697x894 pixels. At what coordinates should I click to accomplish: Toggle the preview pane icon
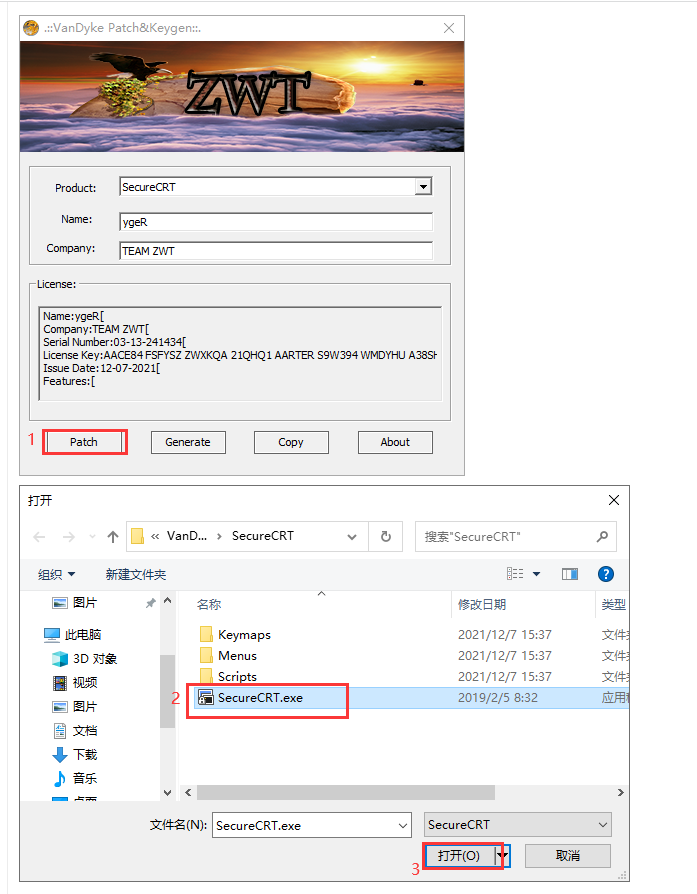pyautogui.click(x=570, y=574)
